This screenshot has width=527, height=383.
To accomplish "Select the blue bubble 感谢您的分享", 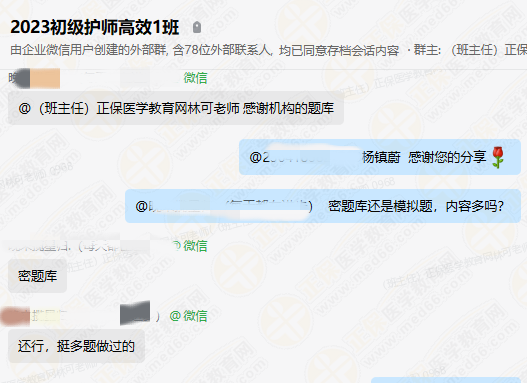I will (x=380, y=157).
